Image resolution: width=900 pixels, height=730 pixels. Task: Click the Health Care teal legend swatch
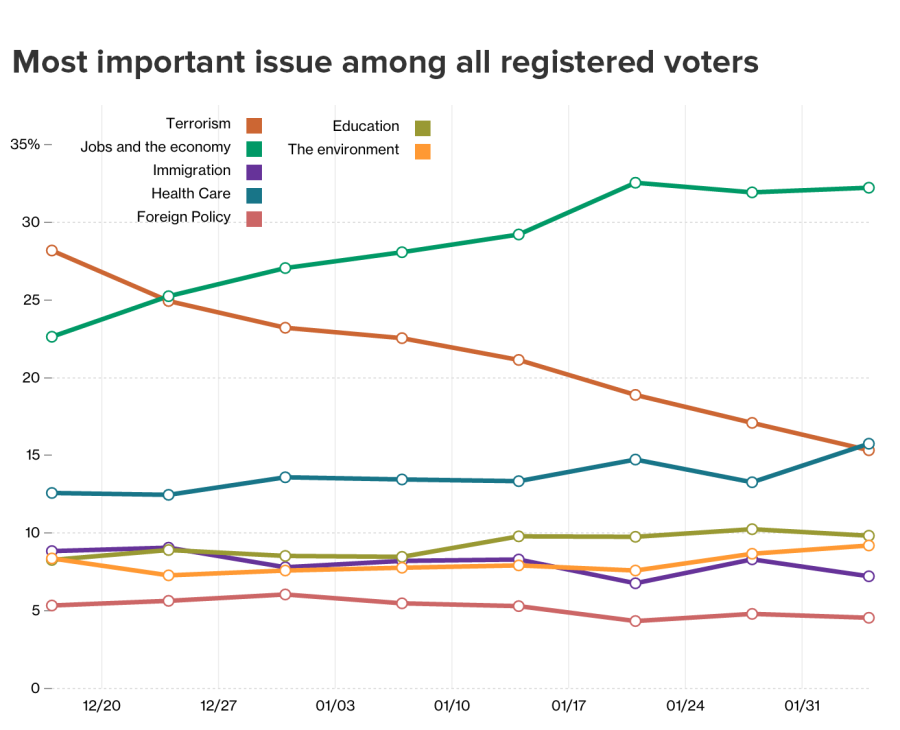tap(254, 195)
